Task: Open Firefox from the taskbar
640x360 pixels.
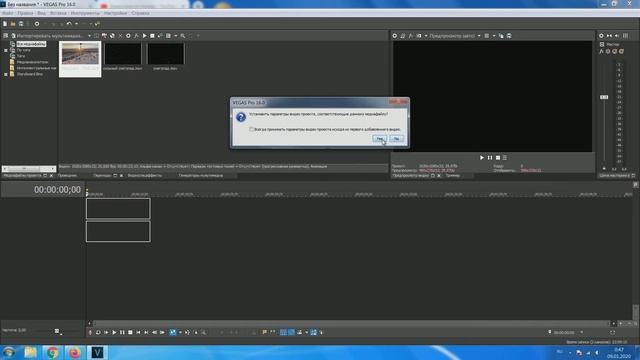Action: click(74, 352)
